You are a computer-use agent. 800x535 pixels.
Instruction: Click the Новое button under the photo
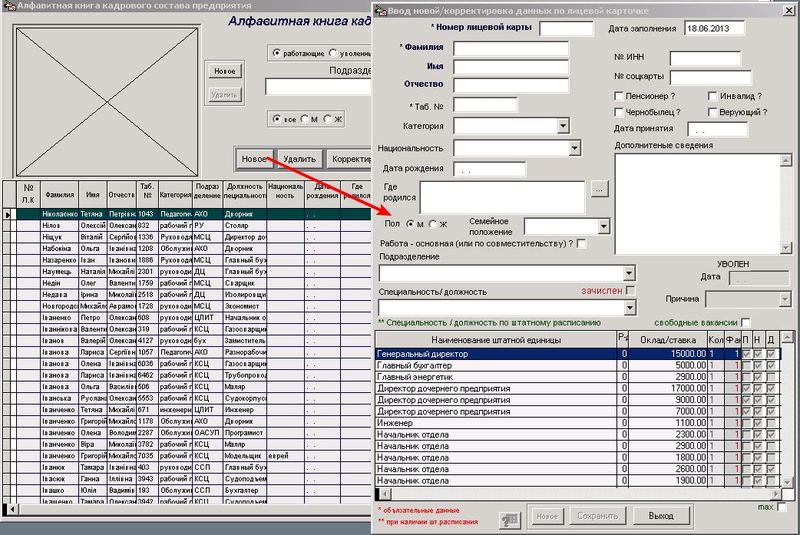(225, 72)
